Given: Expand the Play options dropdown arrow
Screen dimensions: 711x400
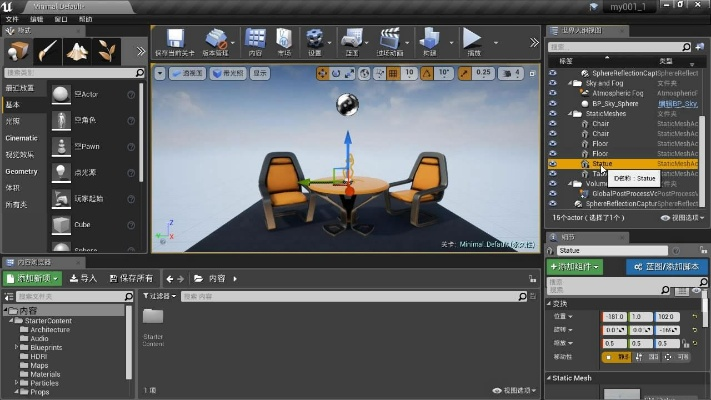Looking at the screenshot, I should click(493, 41).
